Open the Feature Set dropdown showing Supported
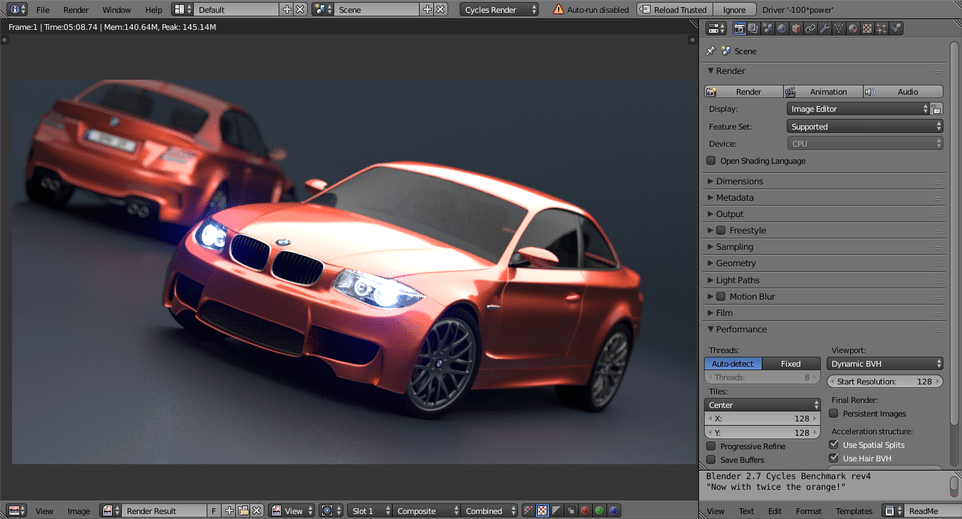 pos(864,126)
